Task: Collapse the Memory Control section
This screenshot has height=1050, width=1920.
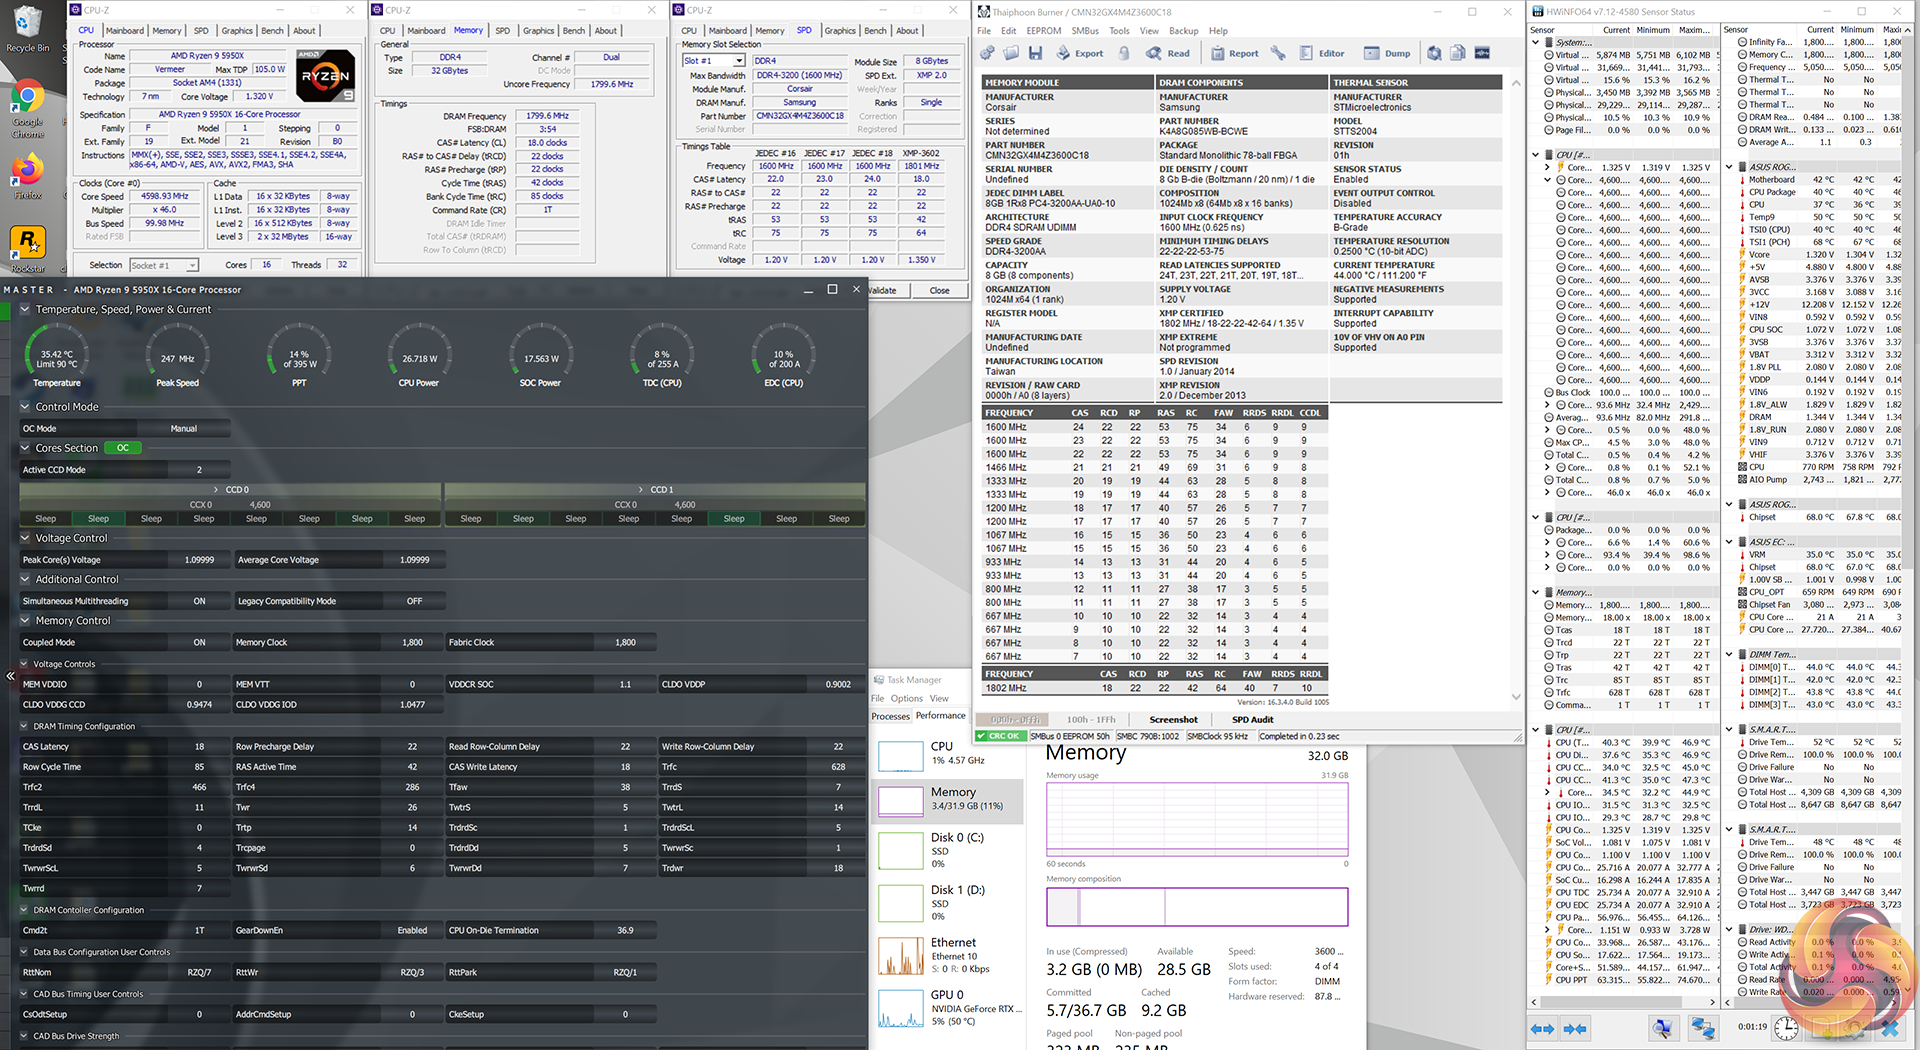Action: click(25, 621)
